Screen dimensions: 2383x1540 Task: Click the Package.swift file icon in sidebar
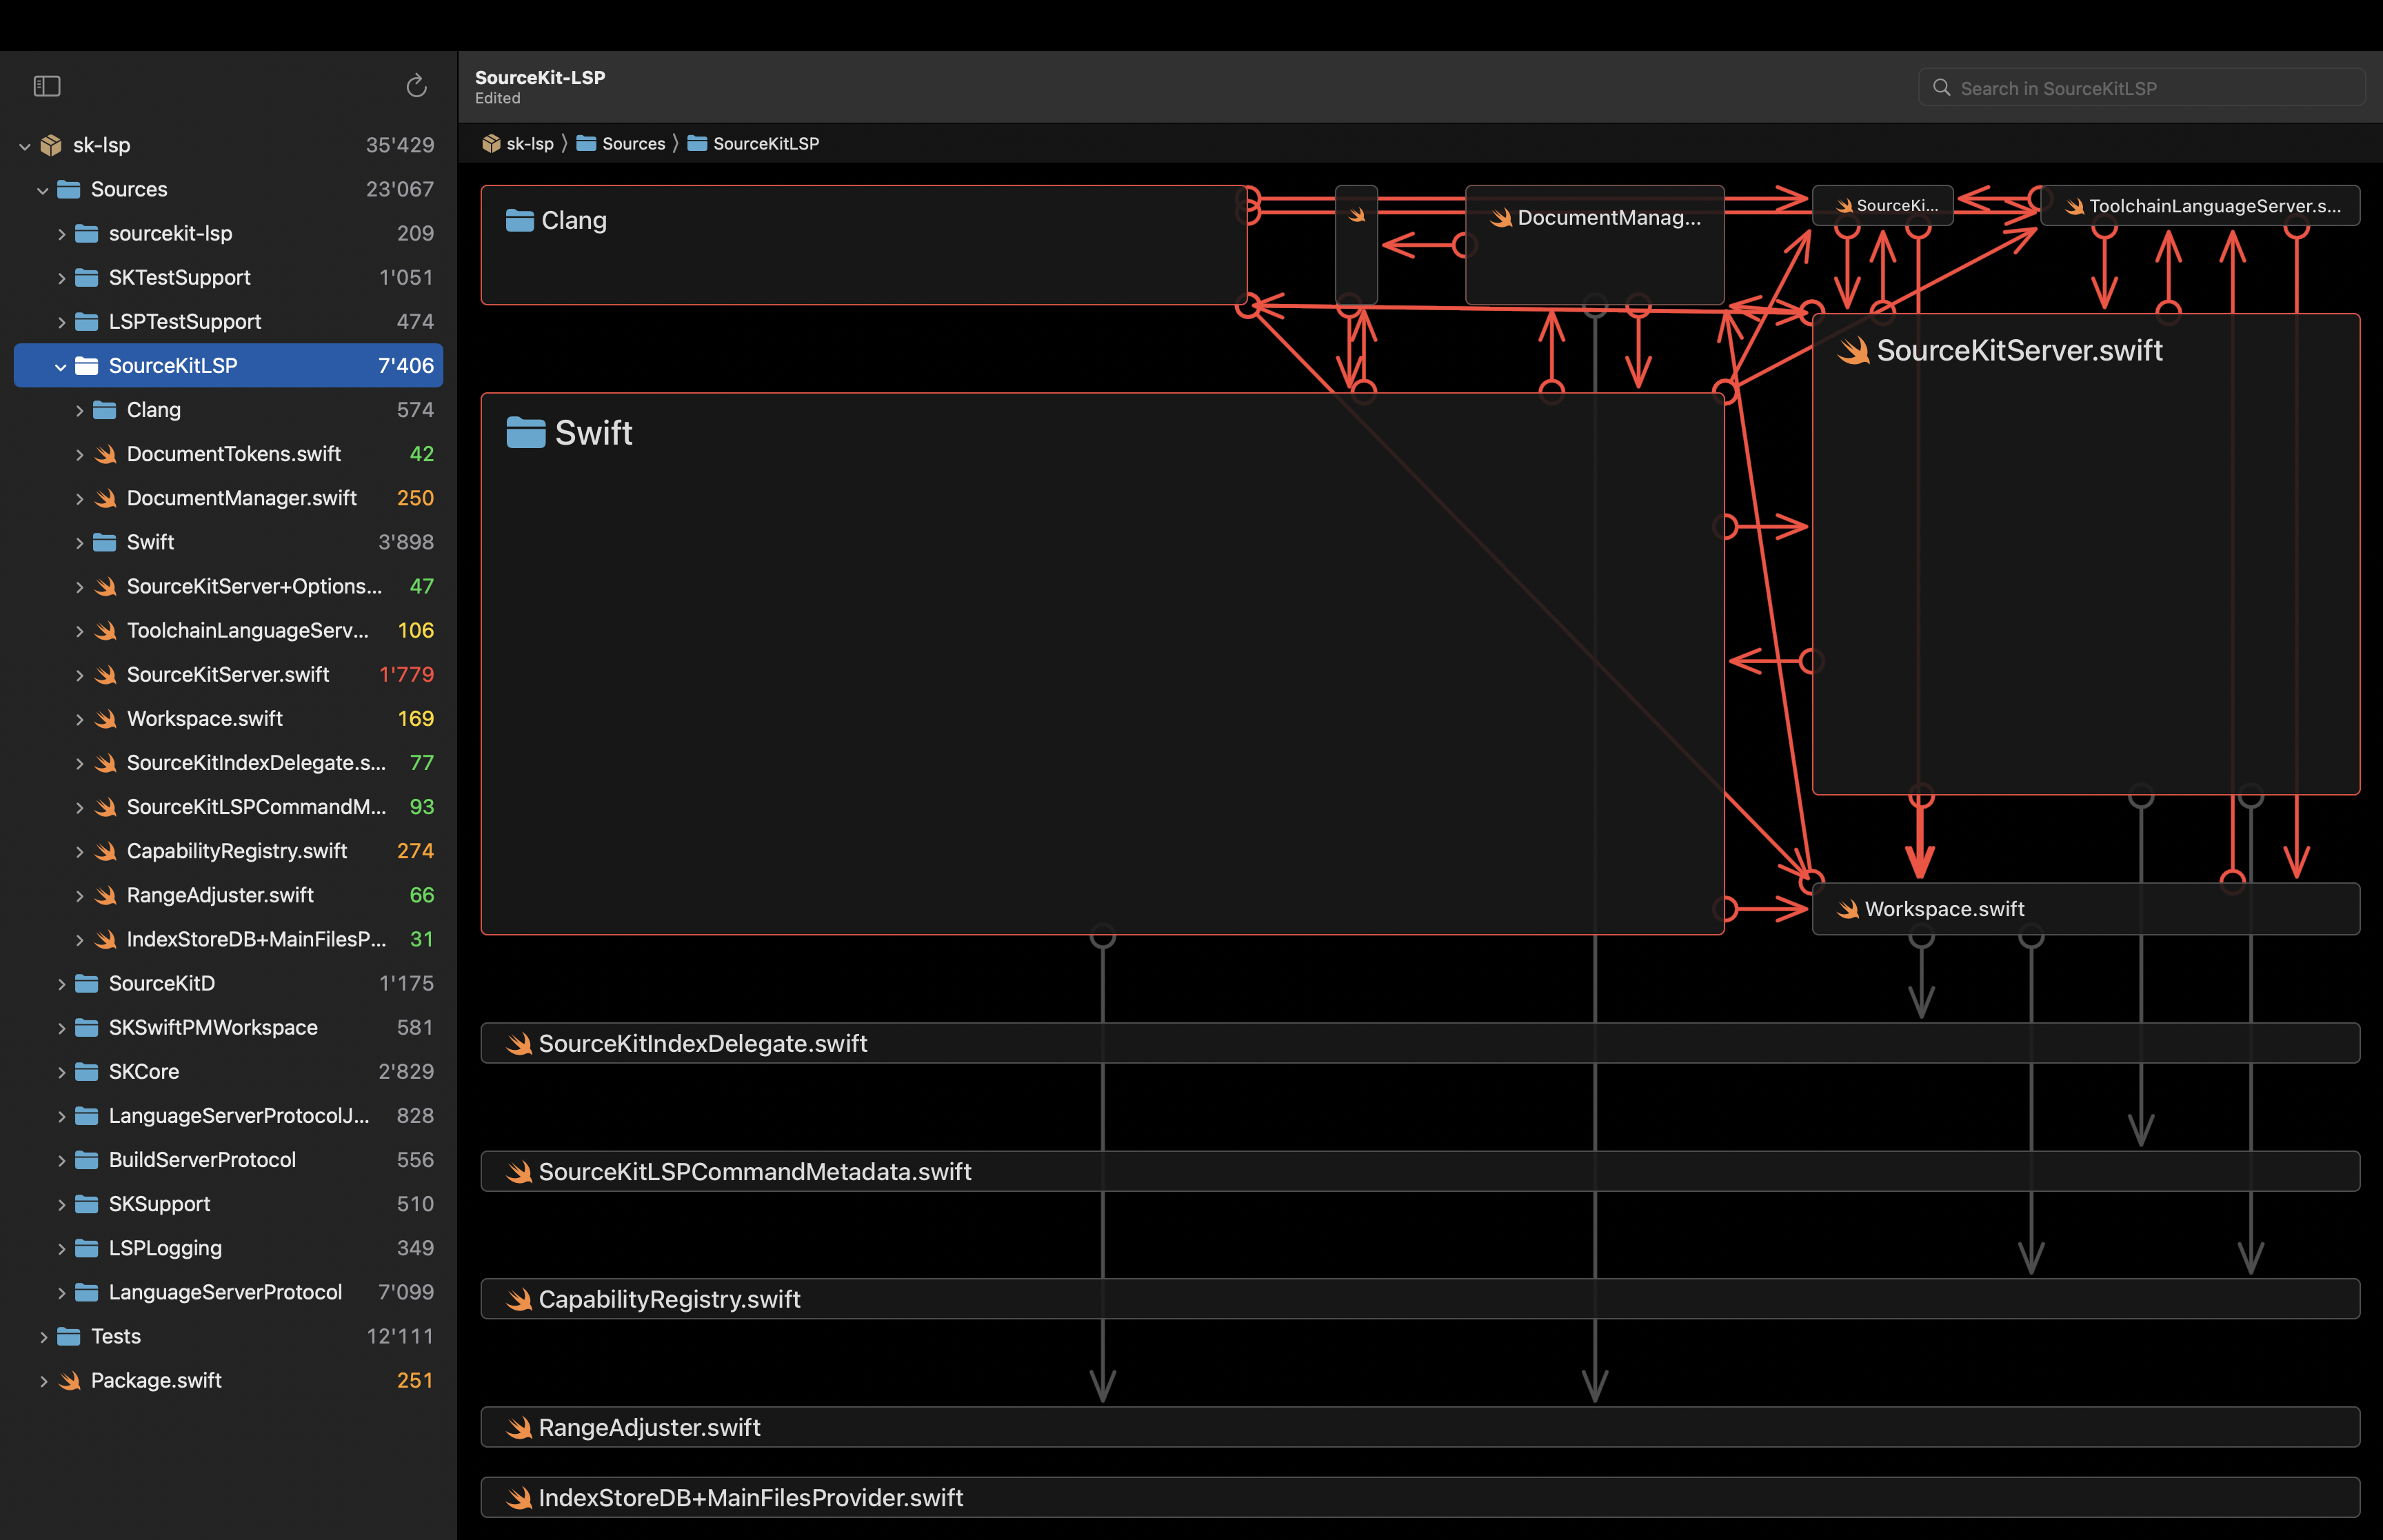(69, 1381)
